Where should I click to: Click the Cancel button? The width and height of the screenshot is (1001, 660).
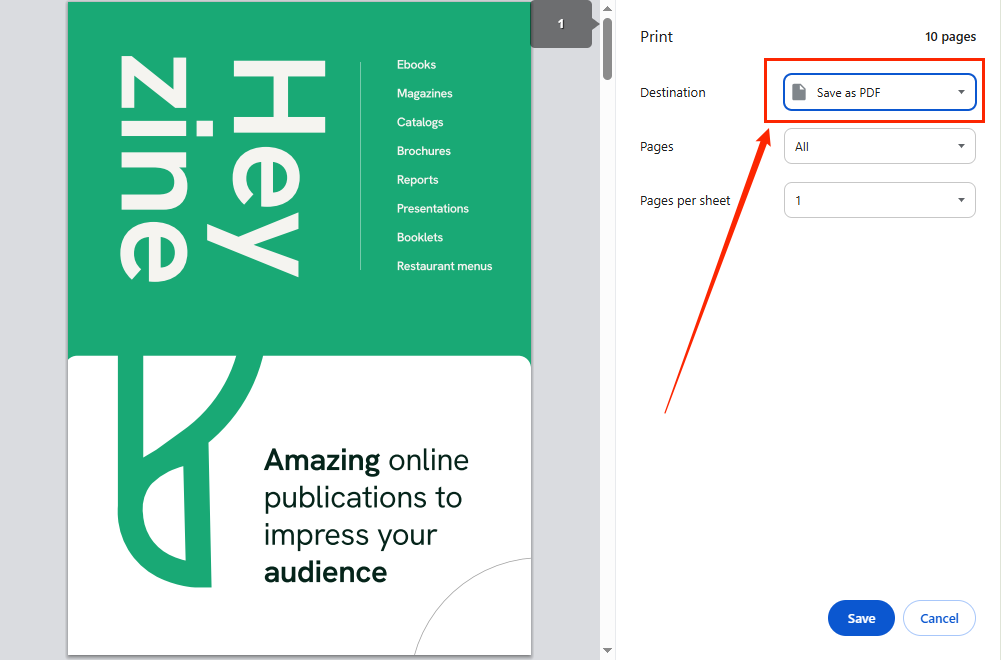tap(939, 618)
